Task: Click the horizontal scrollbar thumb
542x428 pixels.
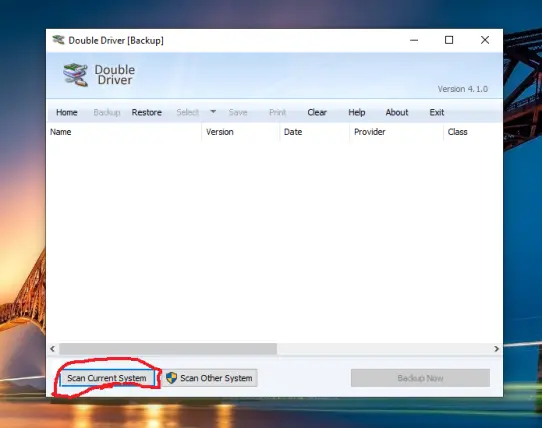Action: (168, 349)
